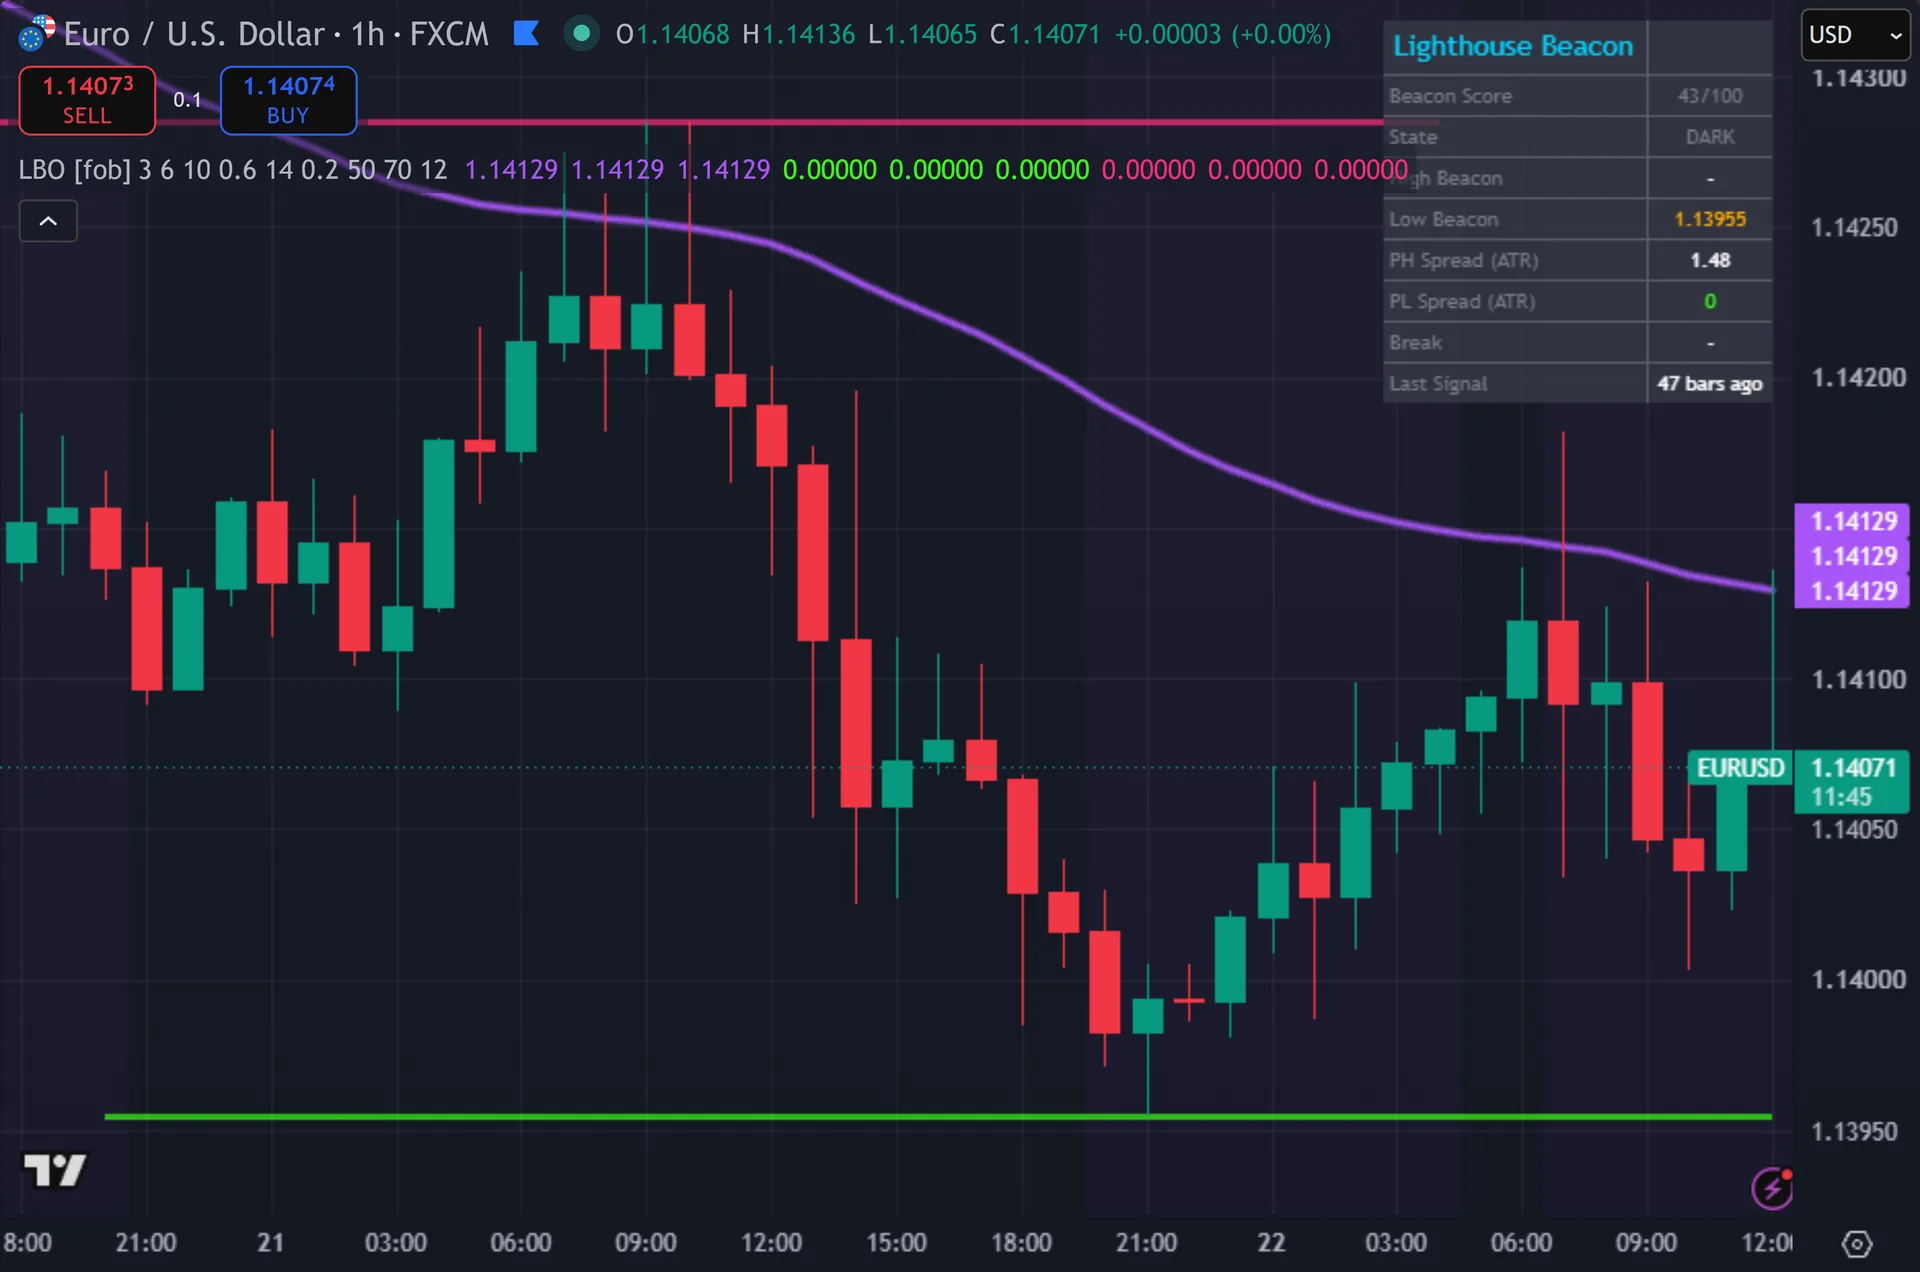Viewport: 1920px width, 1272px height.
Task: Click the 22 date label on time axis
Action: pos(1271,1243)
